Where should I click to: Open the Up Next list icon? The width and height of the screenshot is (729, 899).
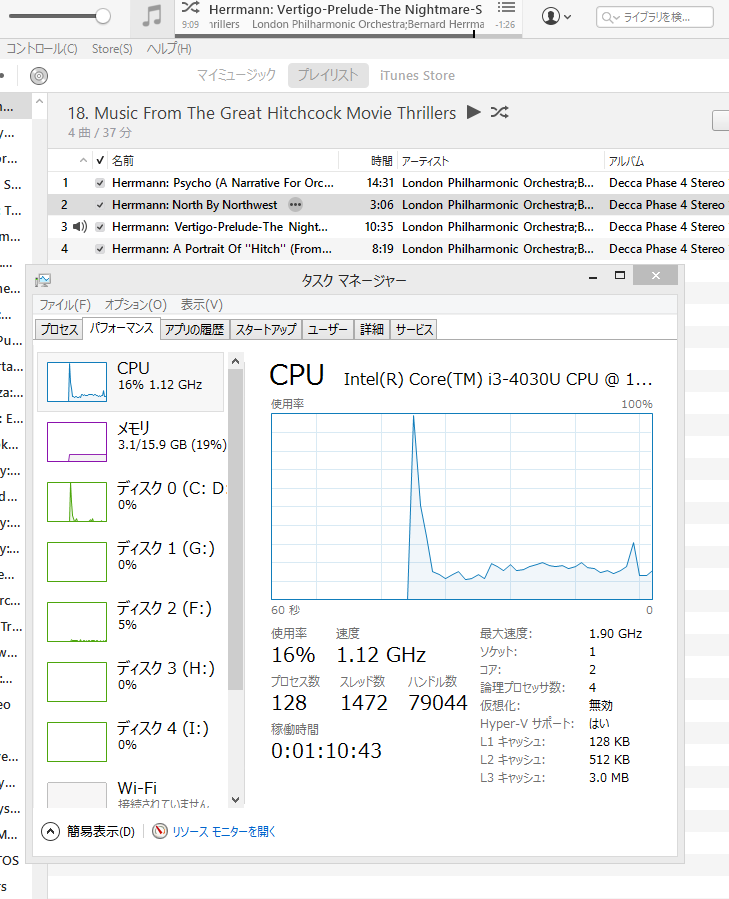click(506, 8)
